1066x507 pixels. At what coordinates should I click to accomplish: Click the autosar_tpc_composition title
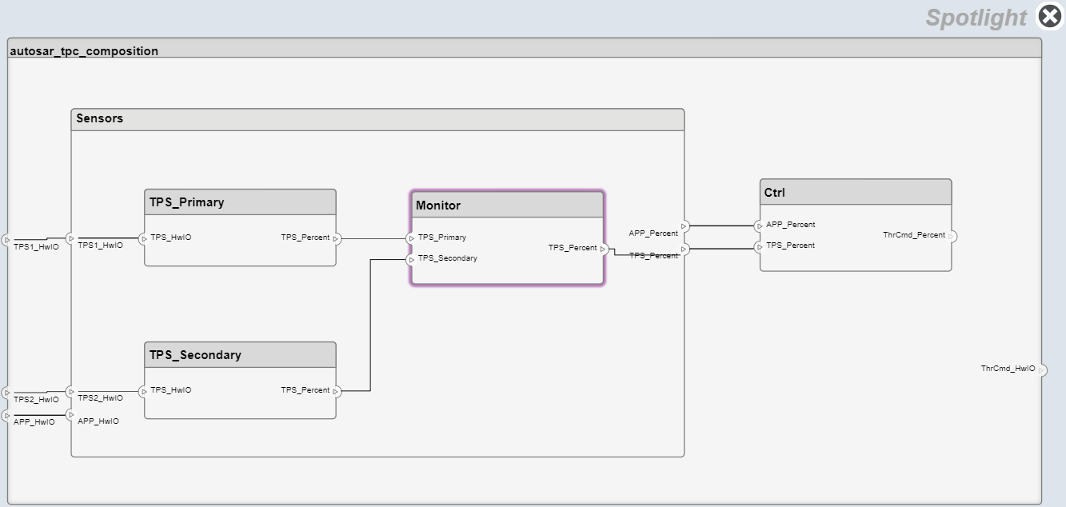point(84,51)
